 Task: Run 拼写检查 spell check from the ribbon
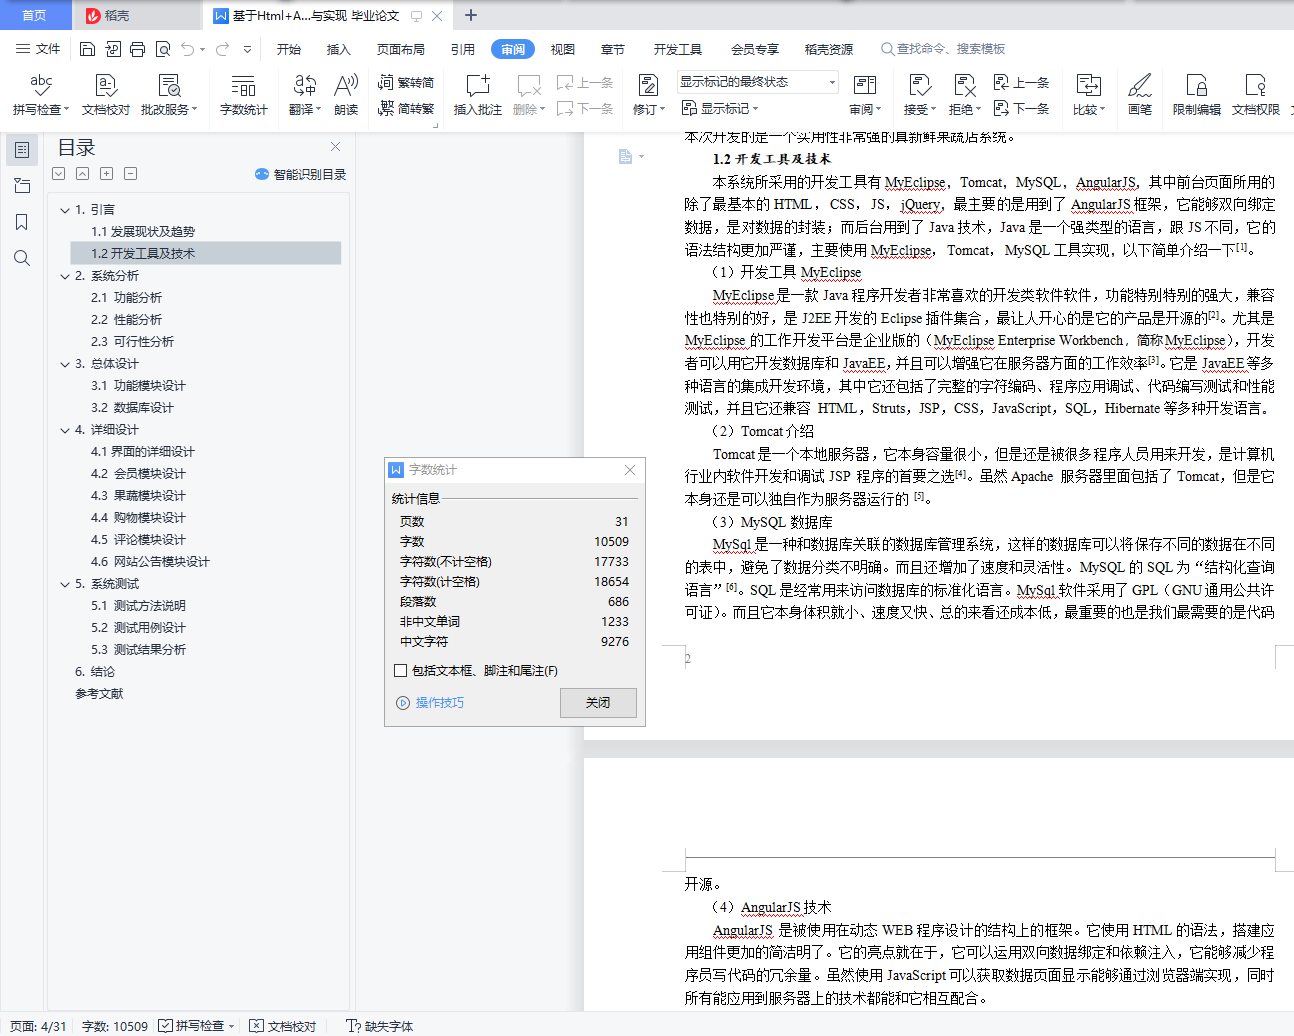[41, 95]
